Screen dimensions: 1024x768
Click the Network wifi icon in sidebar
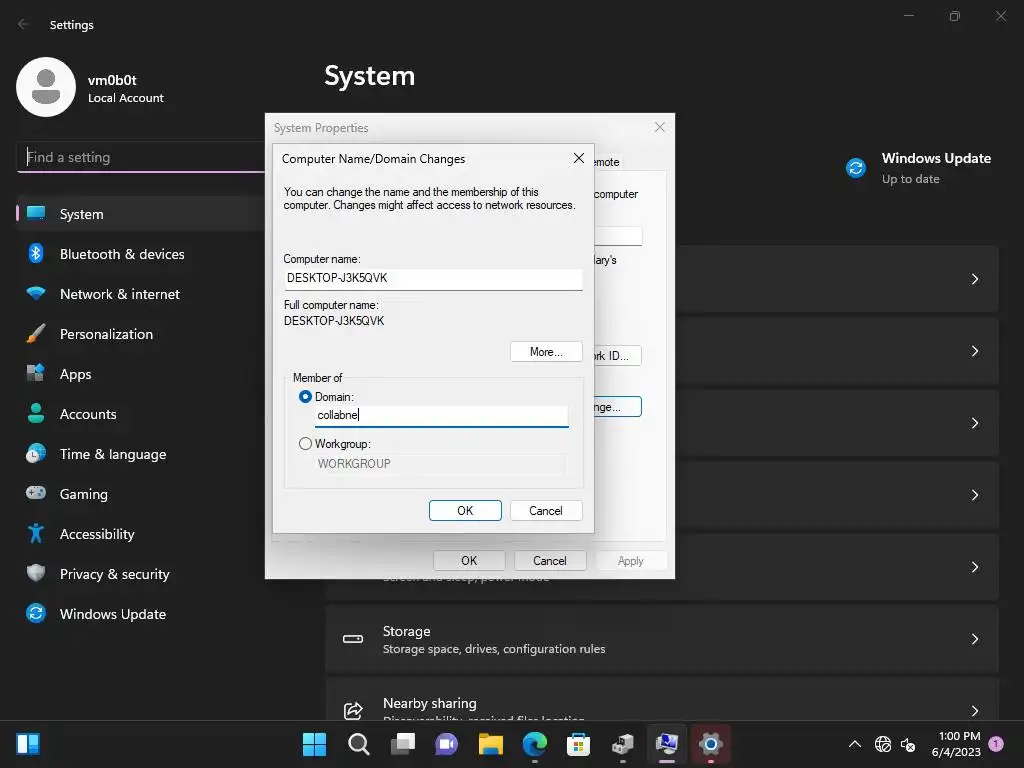click(x=36, y=293)
